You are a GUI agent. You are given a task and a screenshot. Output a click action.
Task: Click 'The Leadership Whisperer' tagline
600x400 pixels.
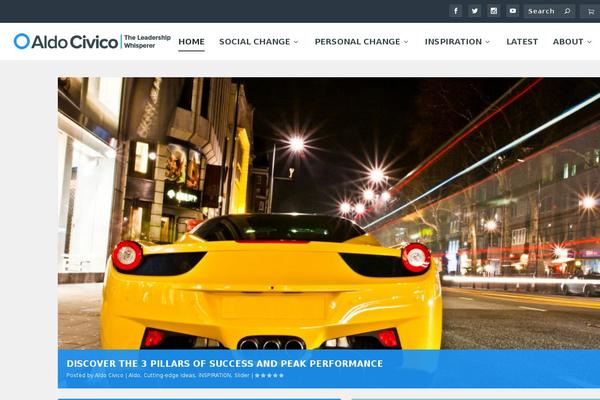click(x=147, y=41)
